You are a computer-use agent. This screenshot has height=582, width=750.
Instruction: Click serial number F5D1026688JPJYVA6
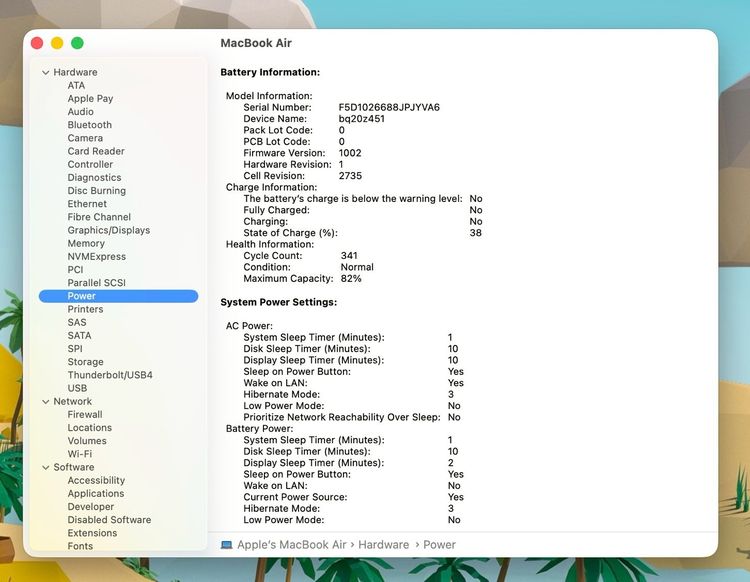coord(389,107)
